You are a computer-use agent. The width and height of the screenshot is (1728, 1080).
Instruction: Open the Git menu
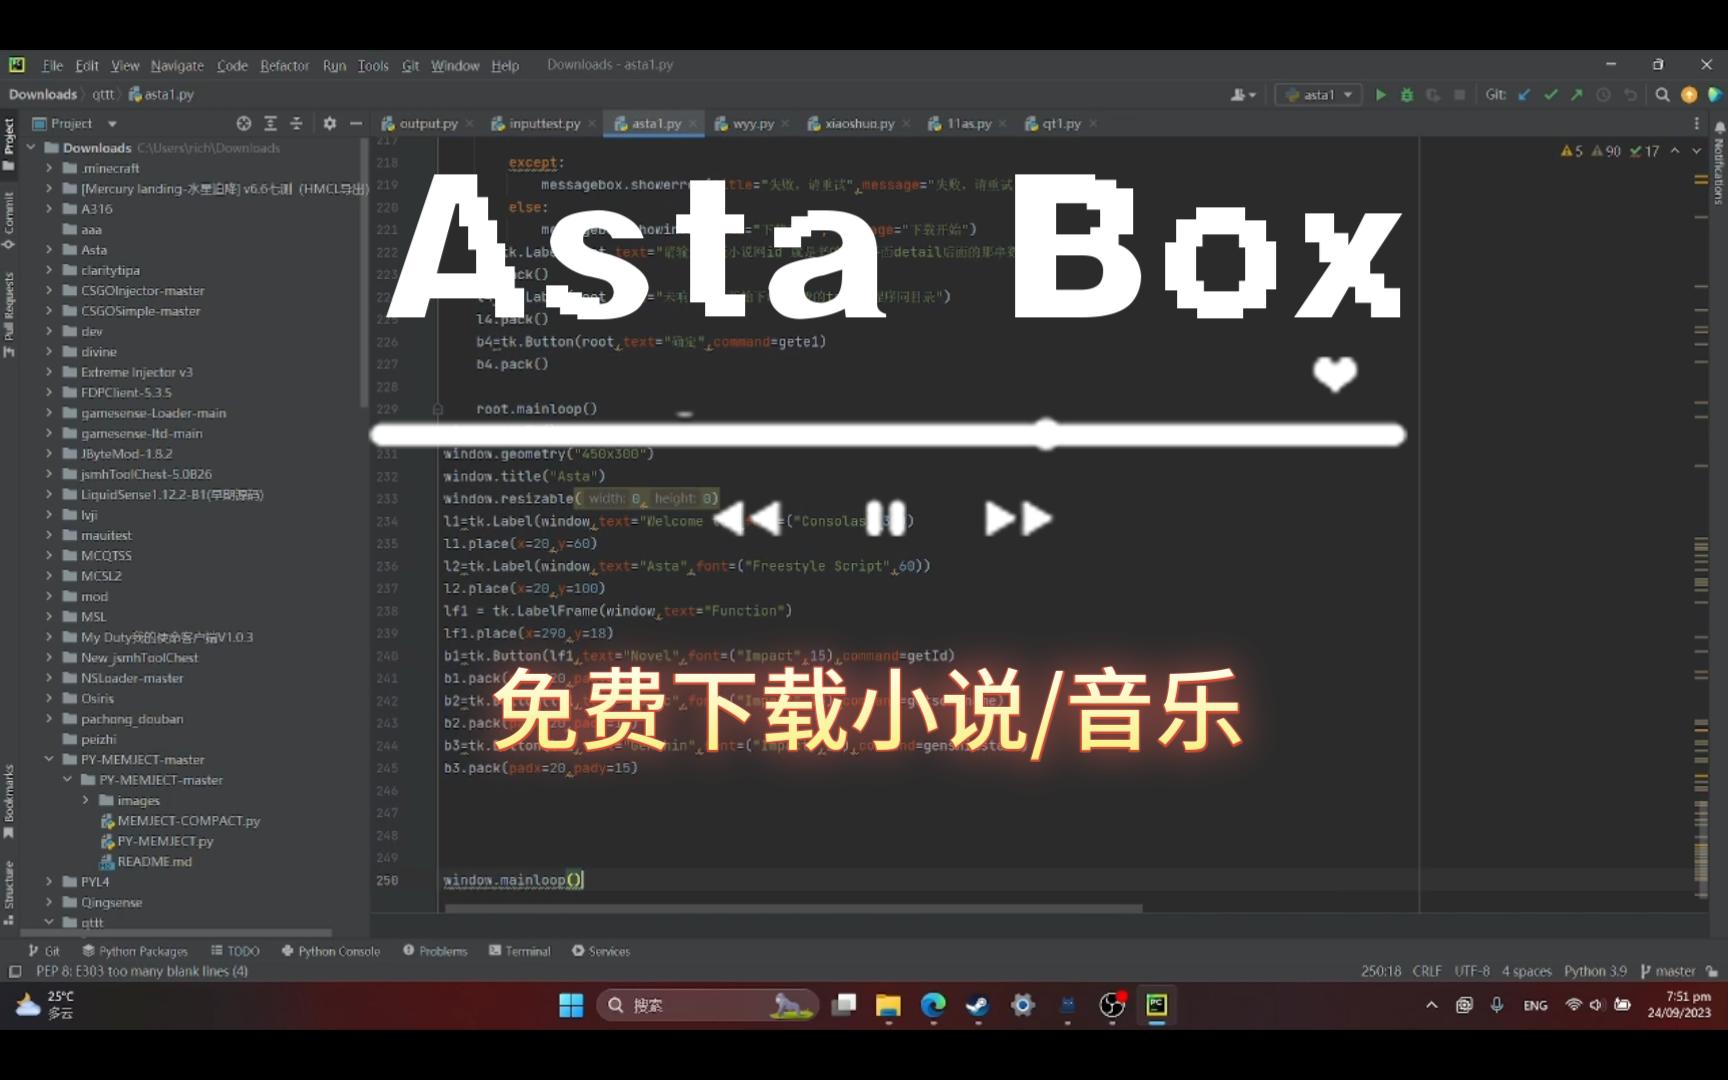[410, 65]
